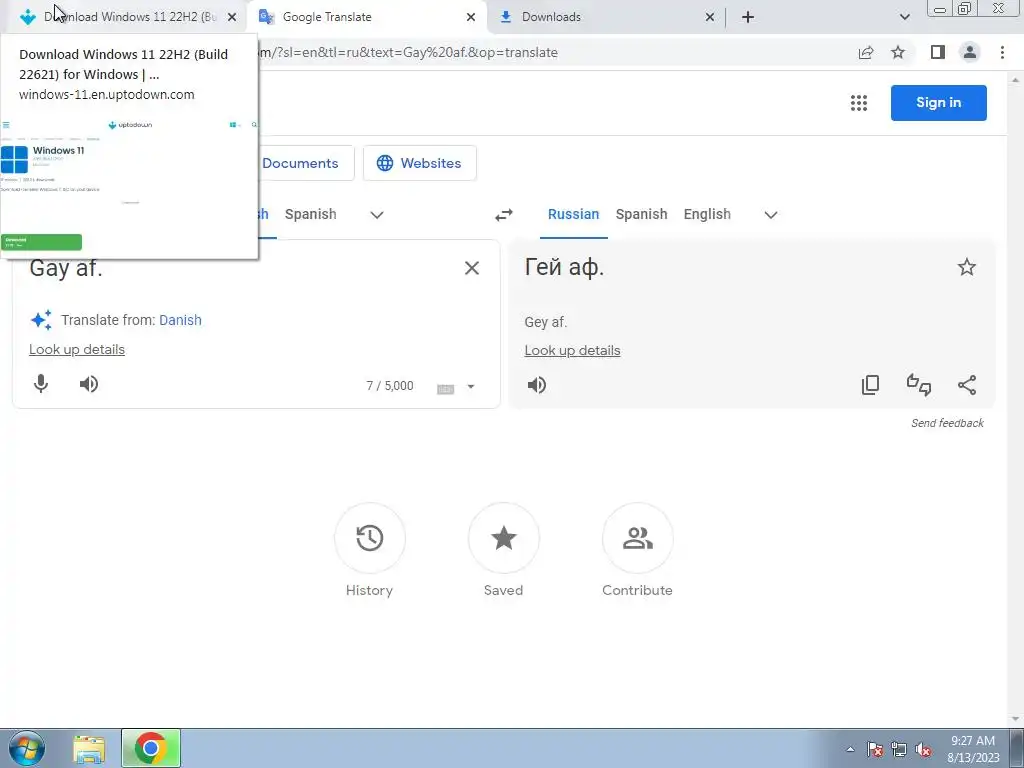Click Danish detected language link
Image resolution: width=1024 pixels, height=768 pixels.
pos(180,320)
